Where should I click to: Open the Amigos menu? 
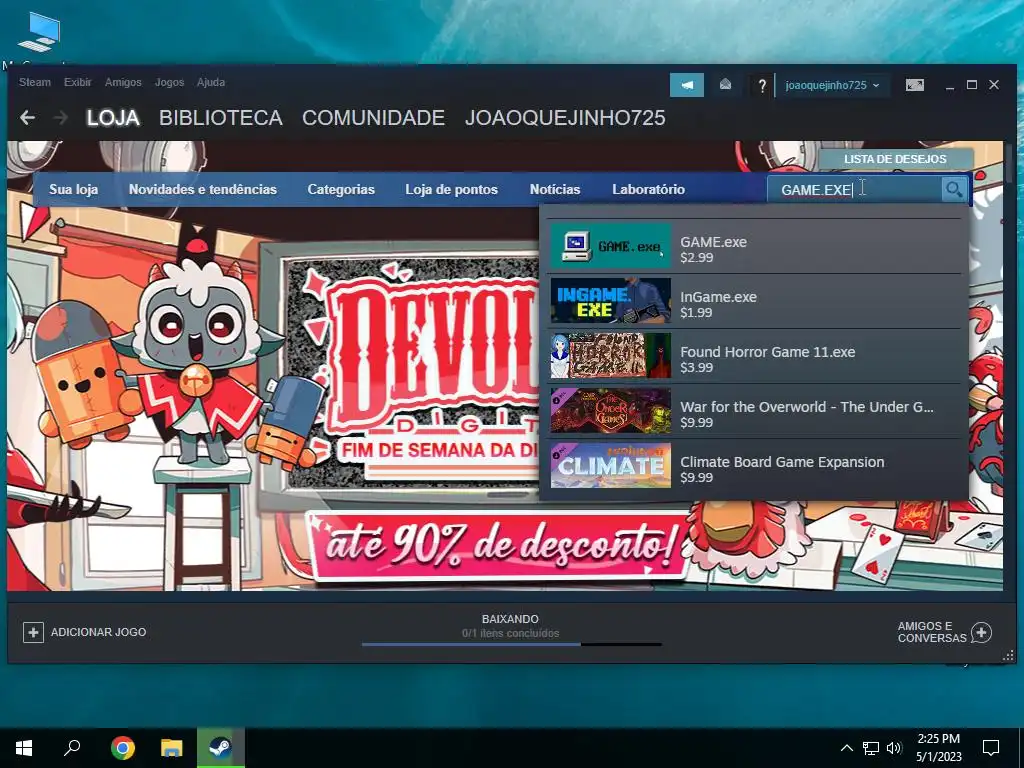pos(123,82)
